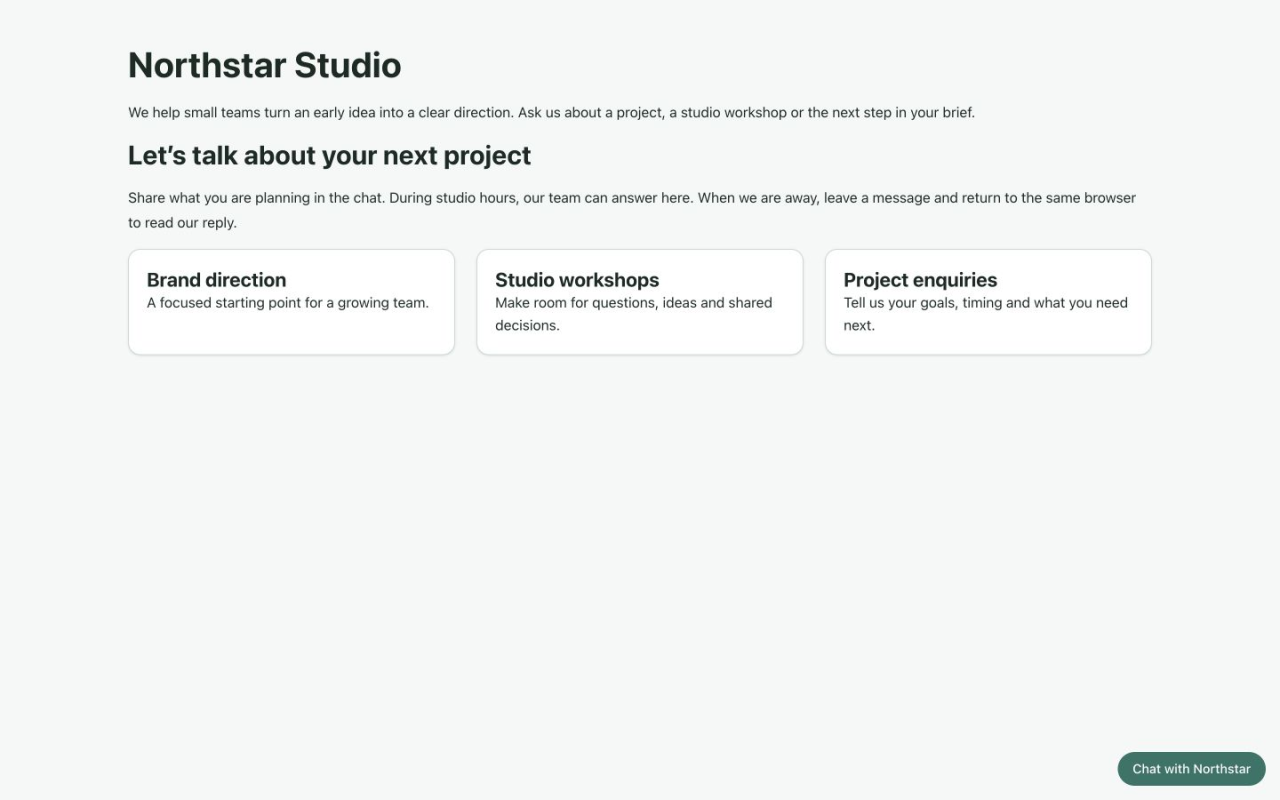The width and height of the screenshot is (1280, 800).
Task: Click text 'Make room for questions, ideas and shared decisions.'
Action: click(634, 314)
